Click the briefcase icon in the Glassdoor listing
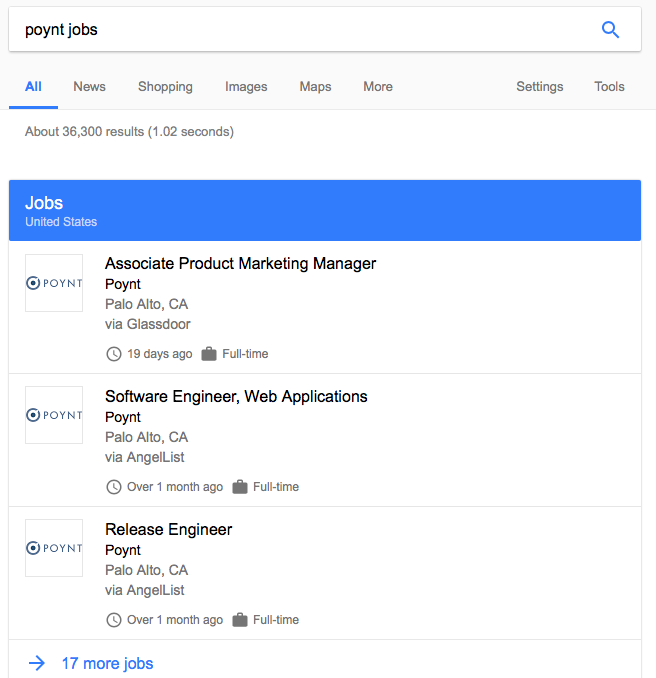Viewport: 656px width, 678px height. (x=209, y=354)
